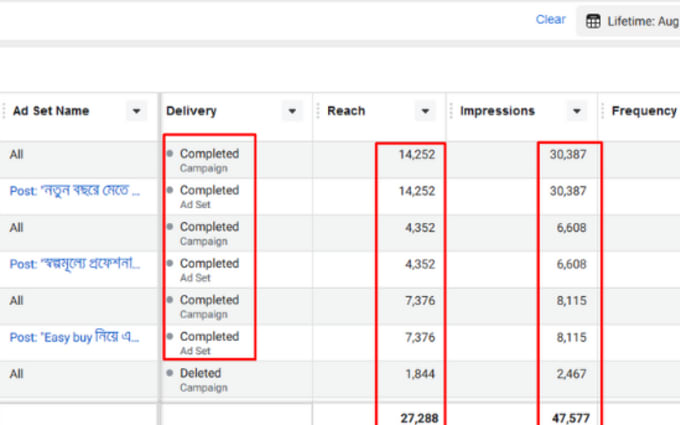
Task: Open the Bengali ad set post link with reach 4,352
Action: [x=75, y=264]
